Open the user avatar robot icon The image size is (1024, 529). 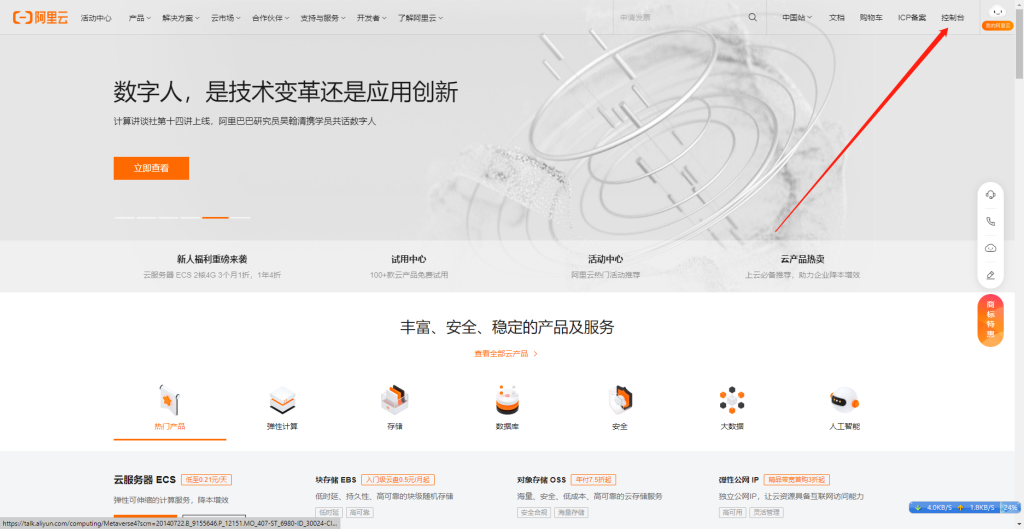click(997, 11)
